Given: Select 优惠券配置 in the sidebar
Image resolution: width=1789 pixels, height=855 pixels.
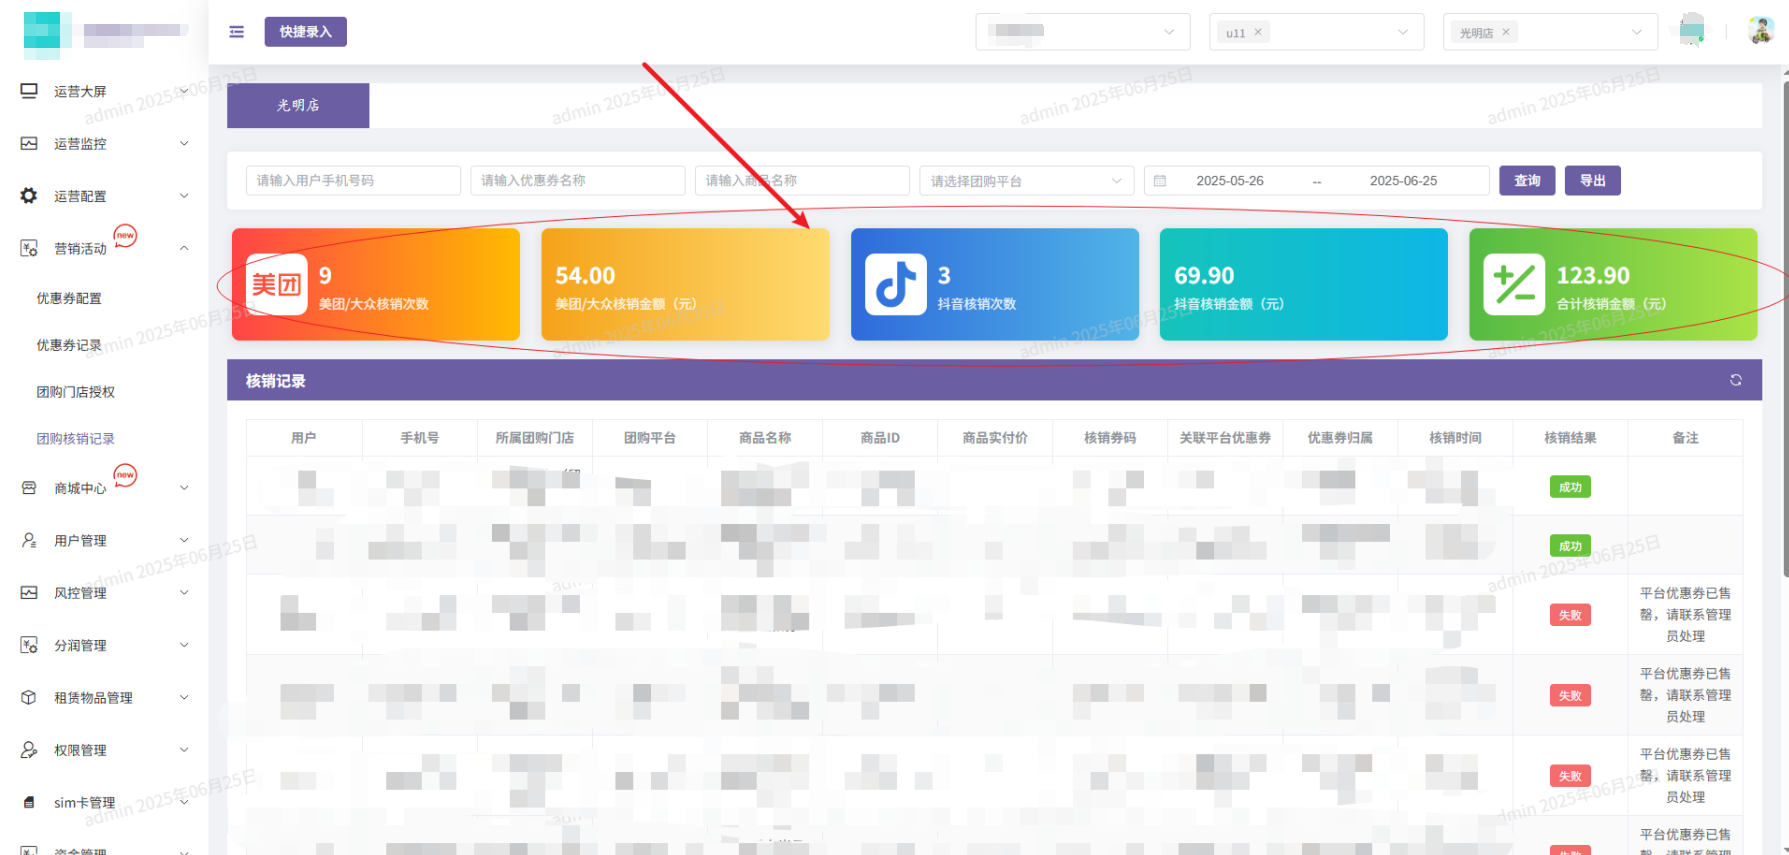Looking at the screenshot, I should [69, 298].
